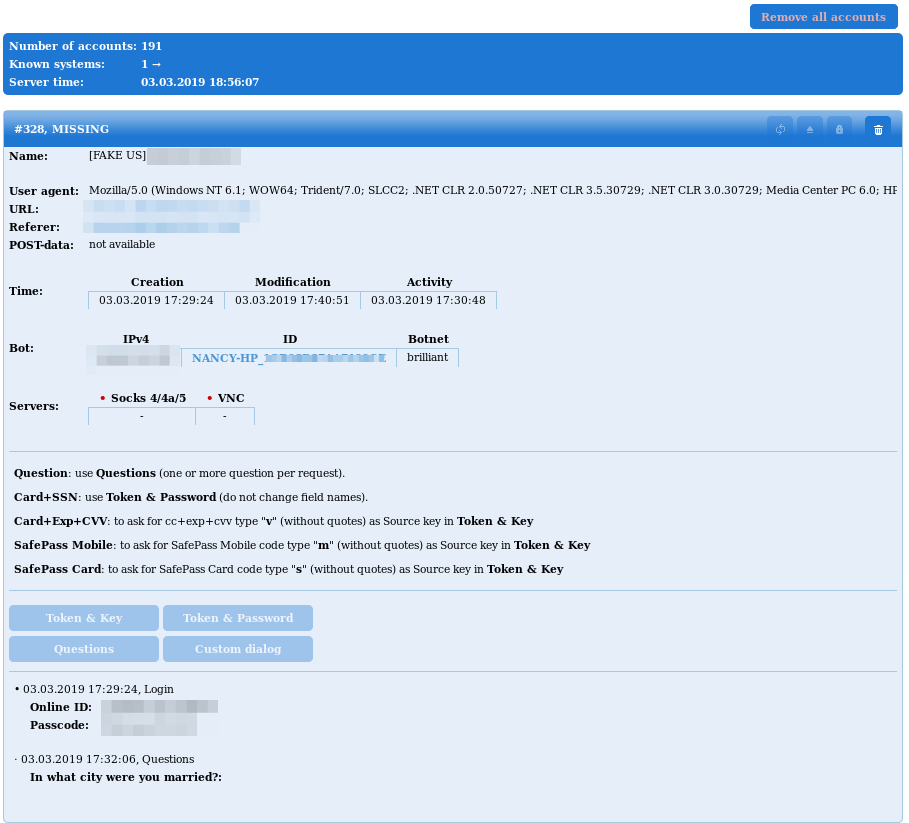Click the refresh icon in account #328 header
Screen dimensions: 909x823
(780, 129)
